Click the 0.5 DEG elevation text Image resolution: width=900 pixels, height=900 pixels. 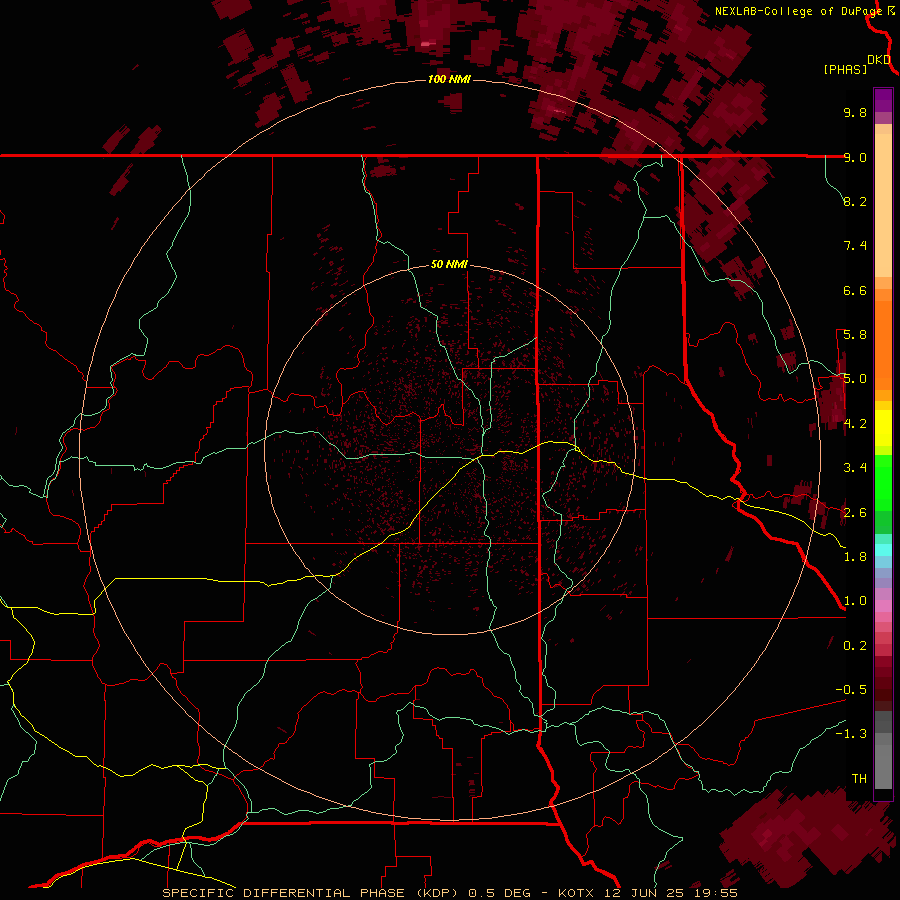coord(501,893)
